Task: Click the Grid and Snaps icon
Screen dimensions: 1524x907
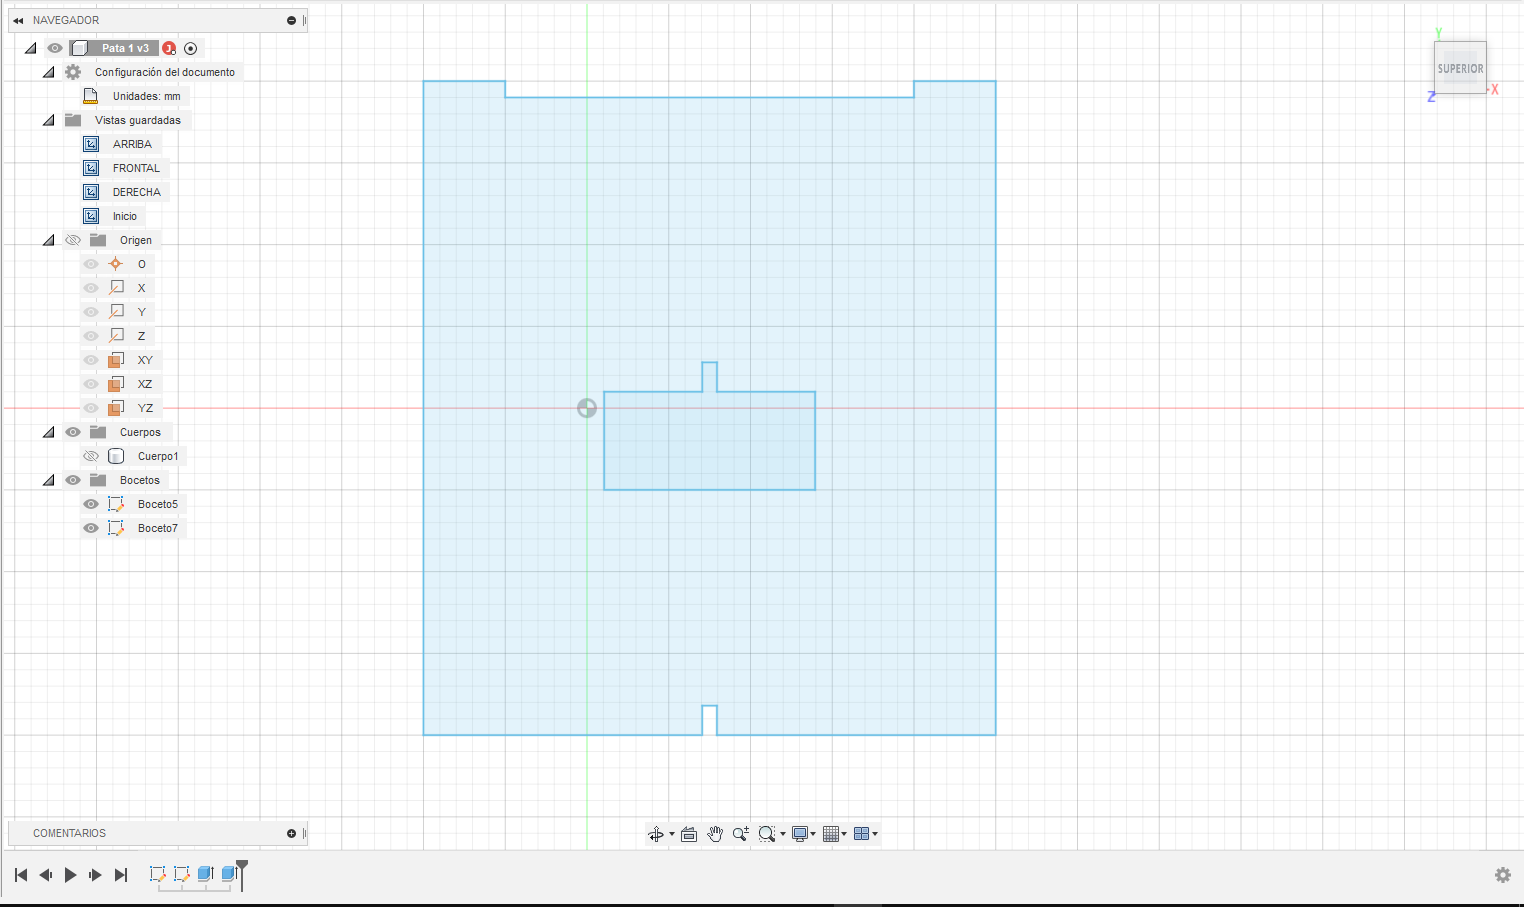Action: click(830, 834)
